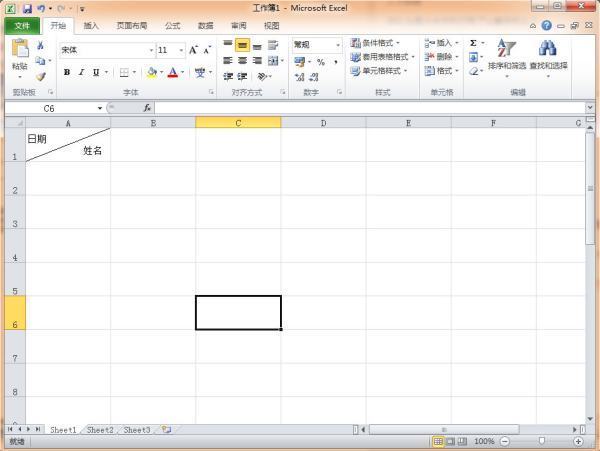Click the increase font size icon
The image size is (600, 451).
[194, 49]
